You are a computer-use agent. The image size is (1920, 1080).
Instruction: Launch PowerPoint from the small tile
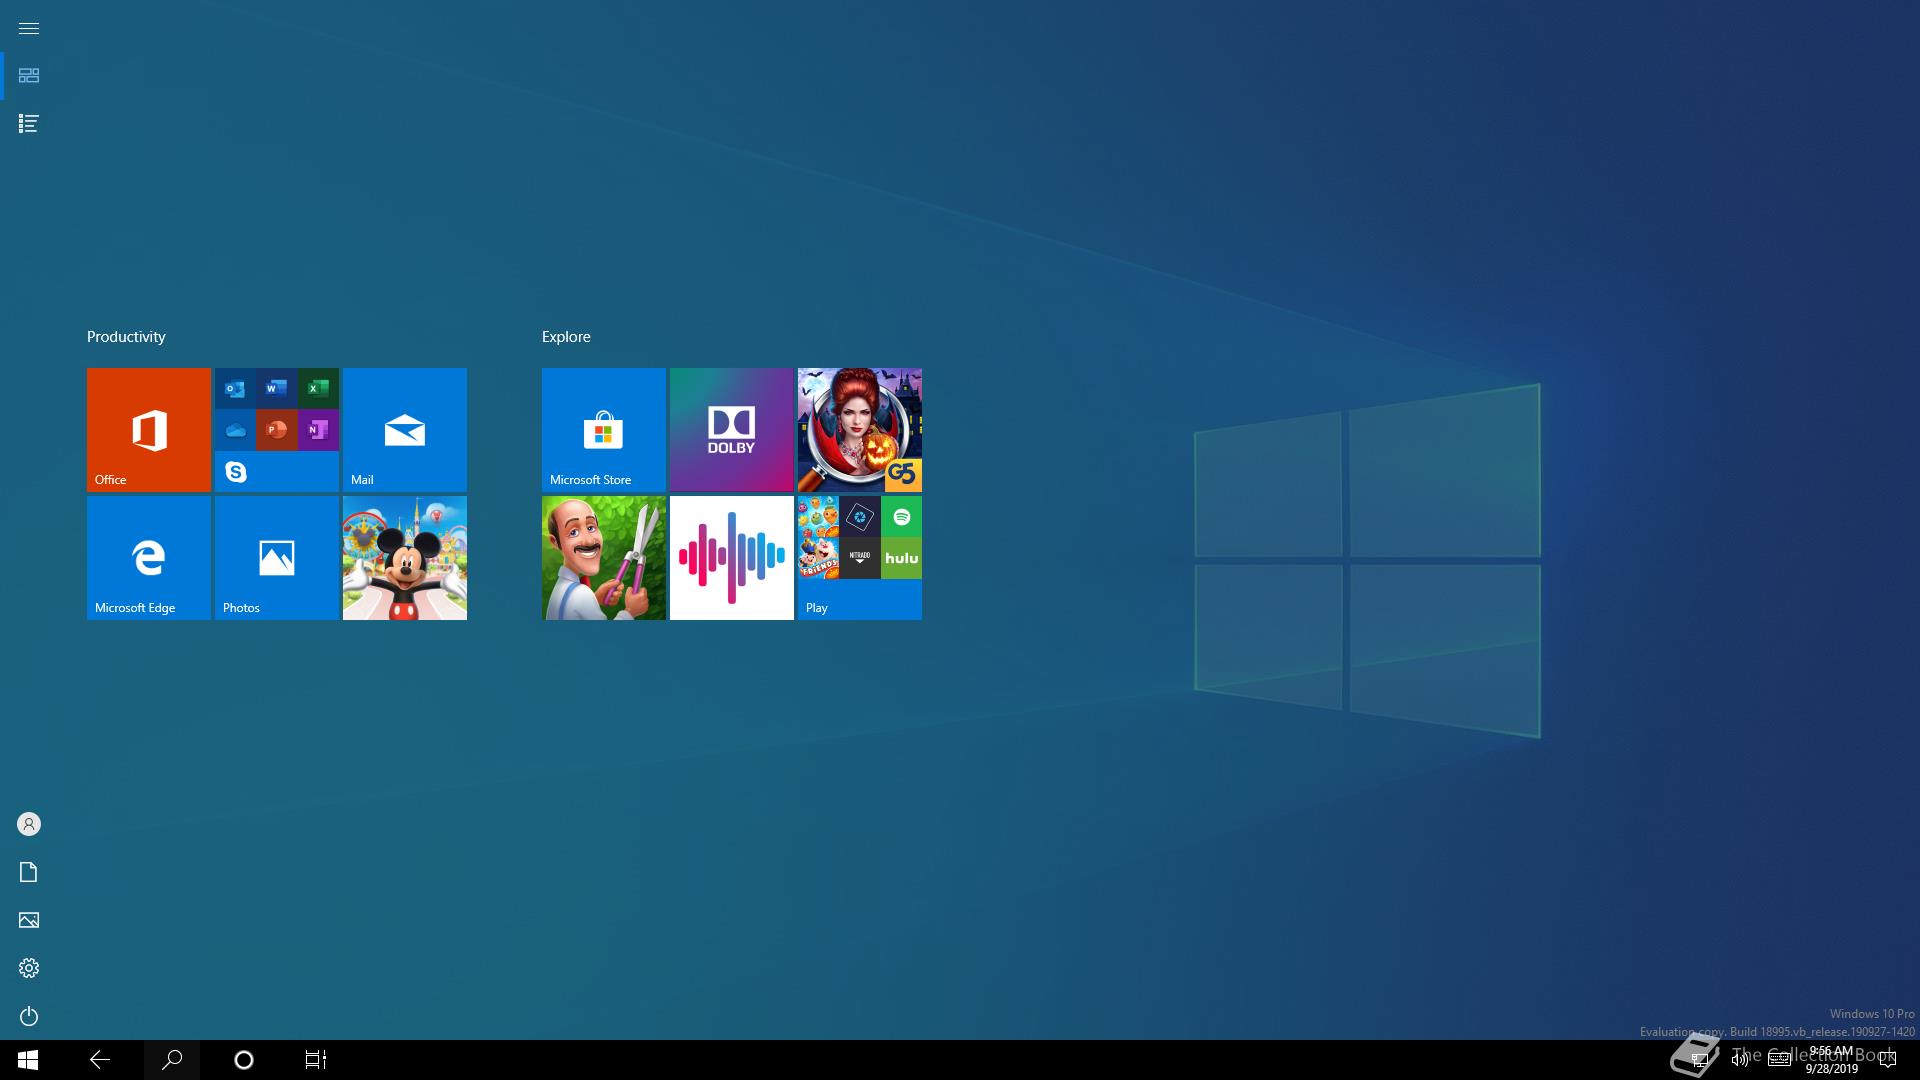click(277, 430)
